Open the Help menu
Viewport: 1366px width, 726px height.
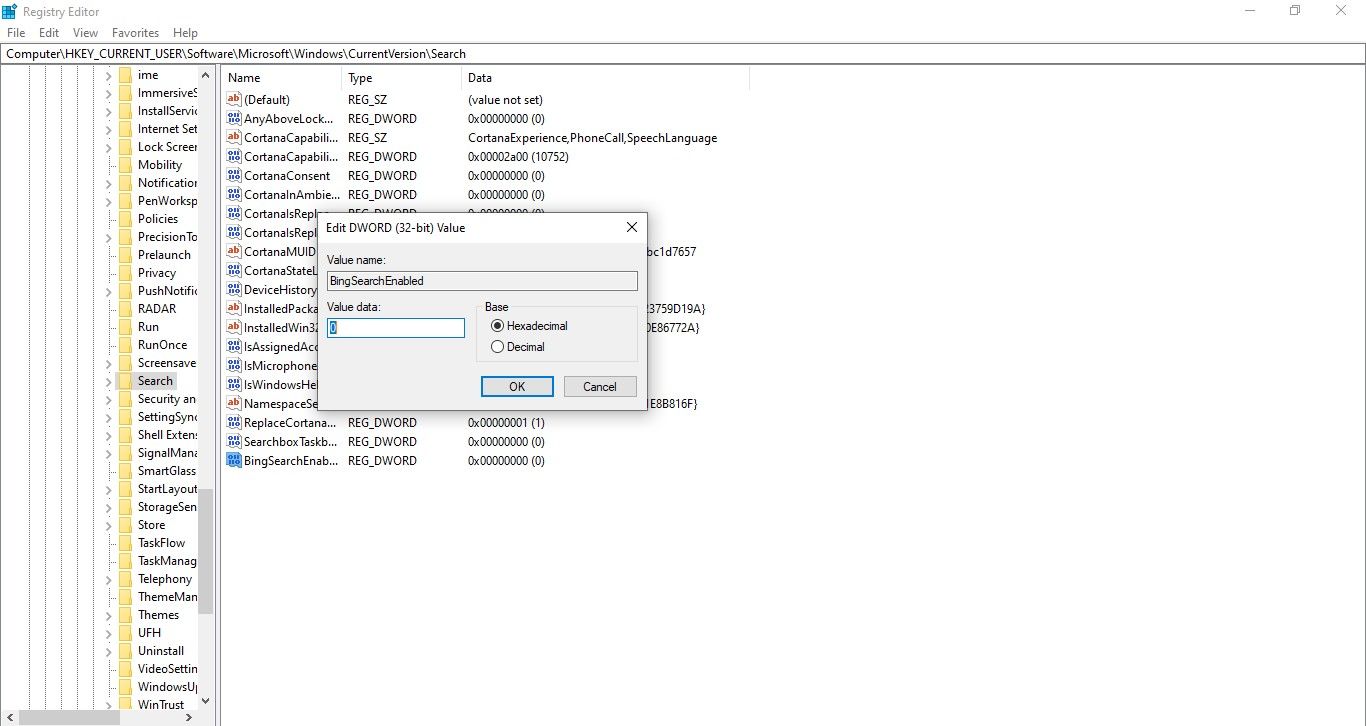185,33
